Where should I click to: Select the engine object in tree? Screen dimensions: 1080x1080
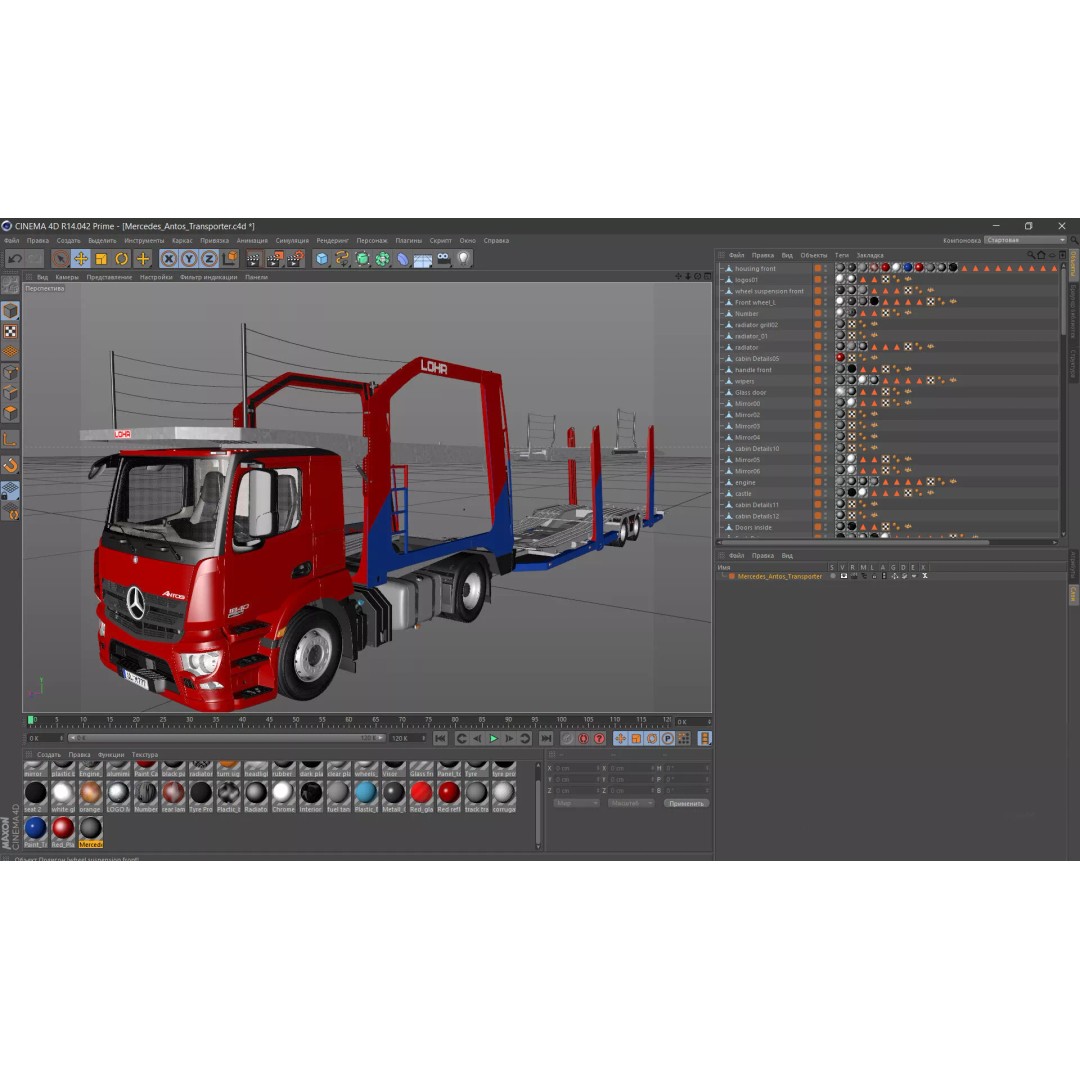745,483
